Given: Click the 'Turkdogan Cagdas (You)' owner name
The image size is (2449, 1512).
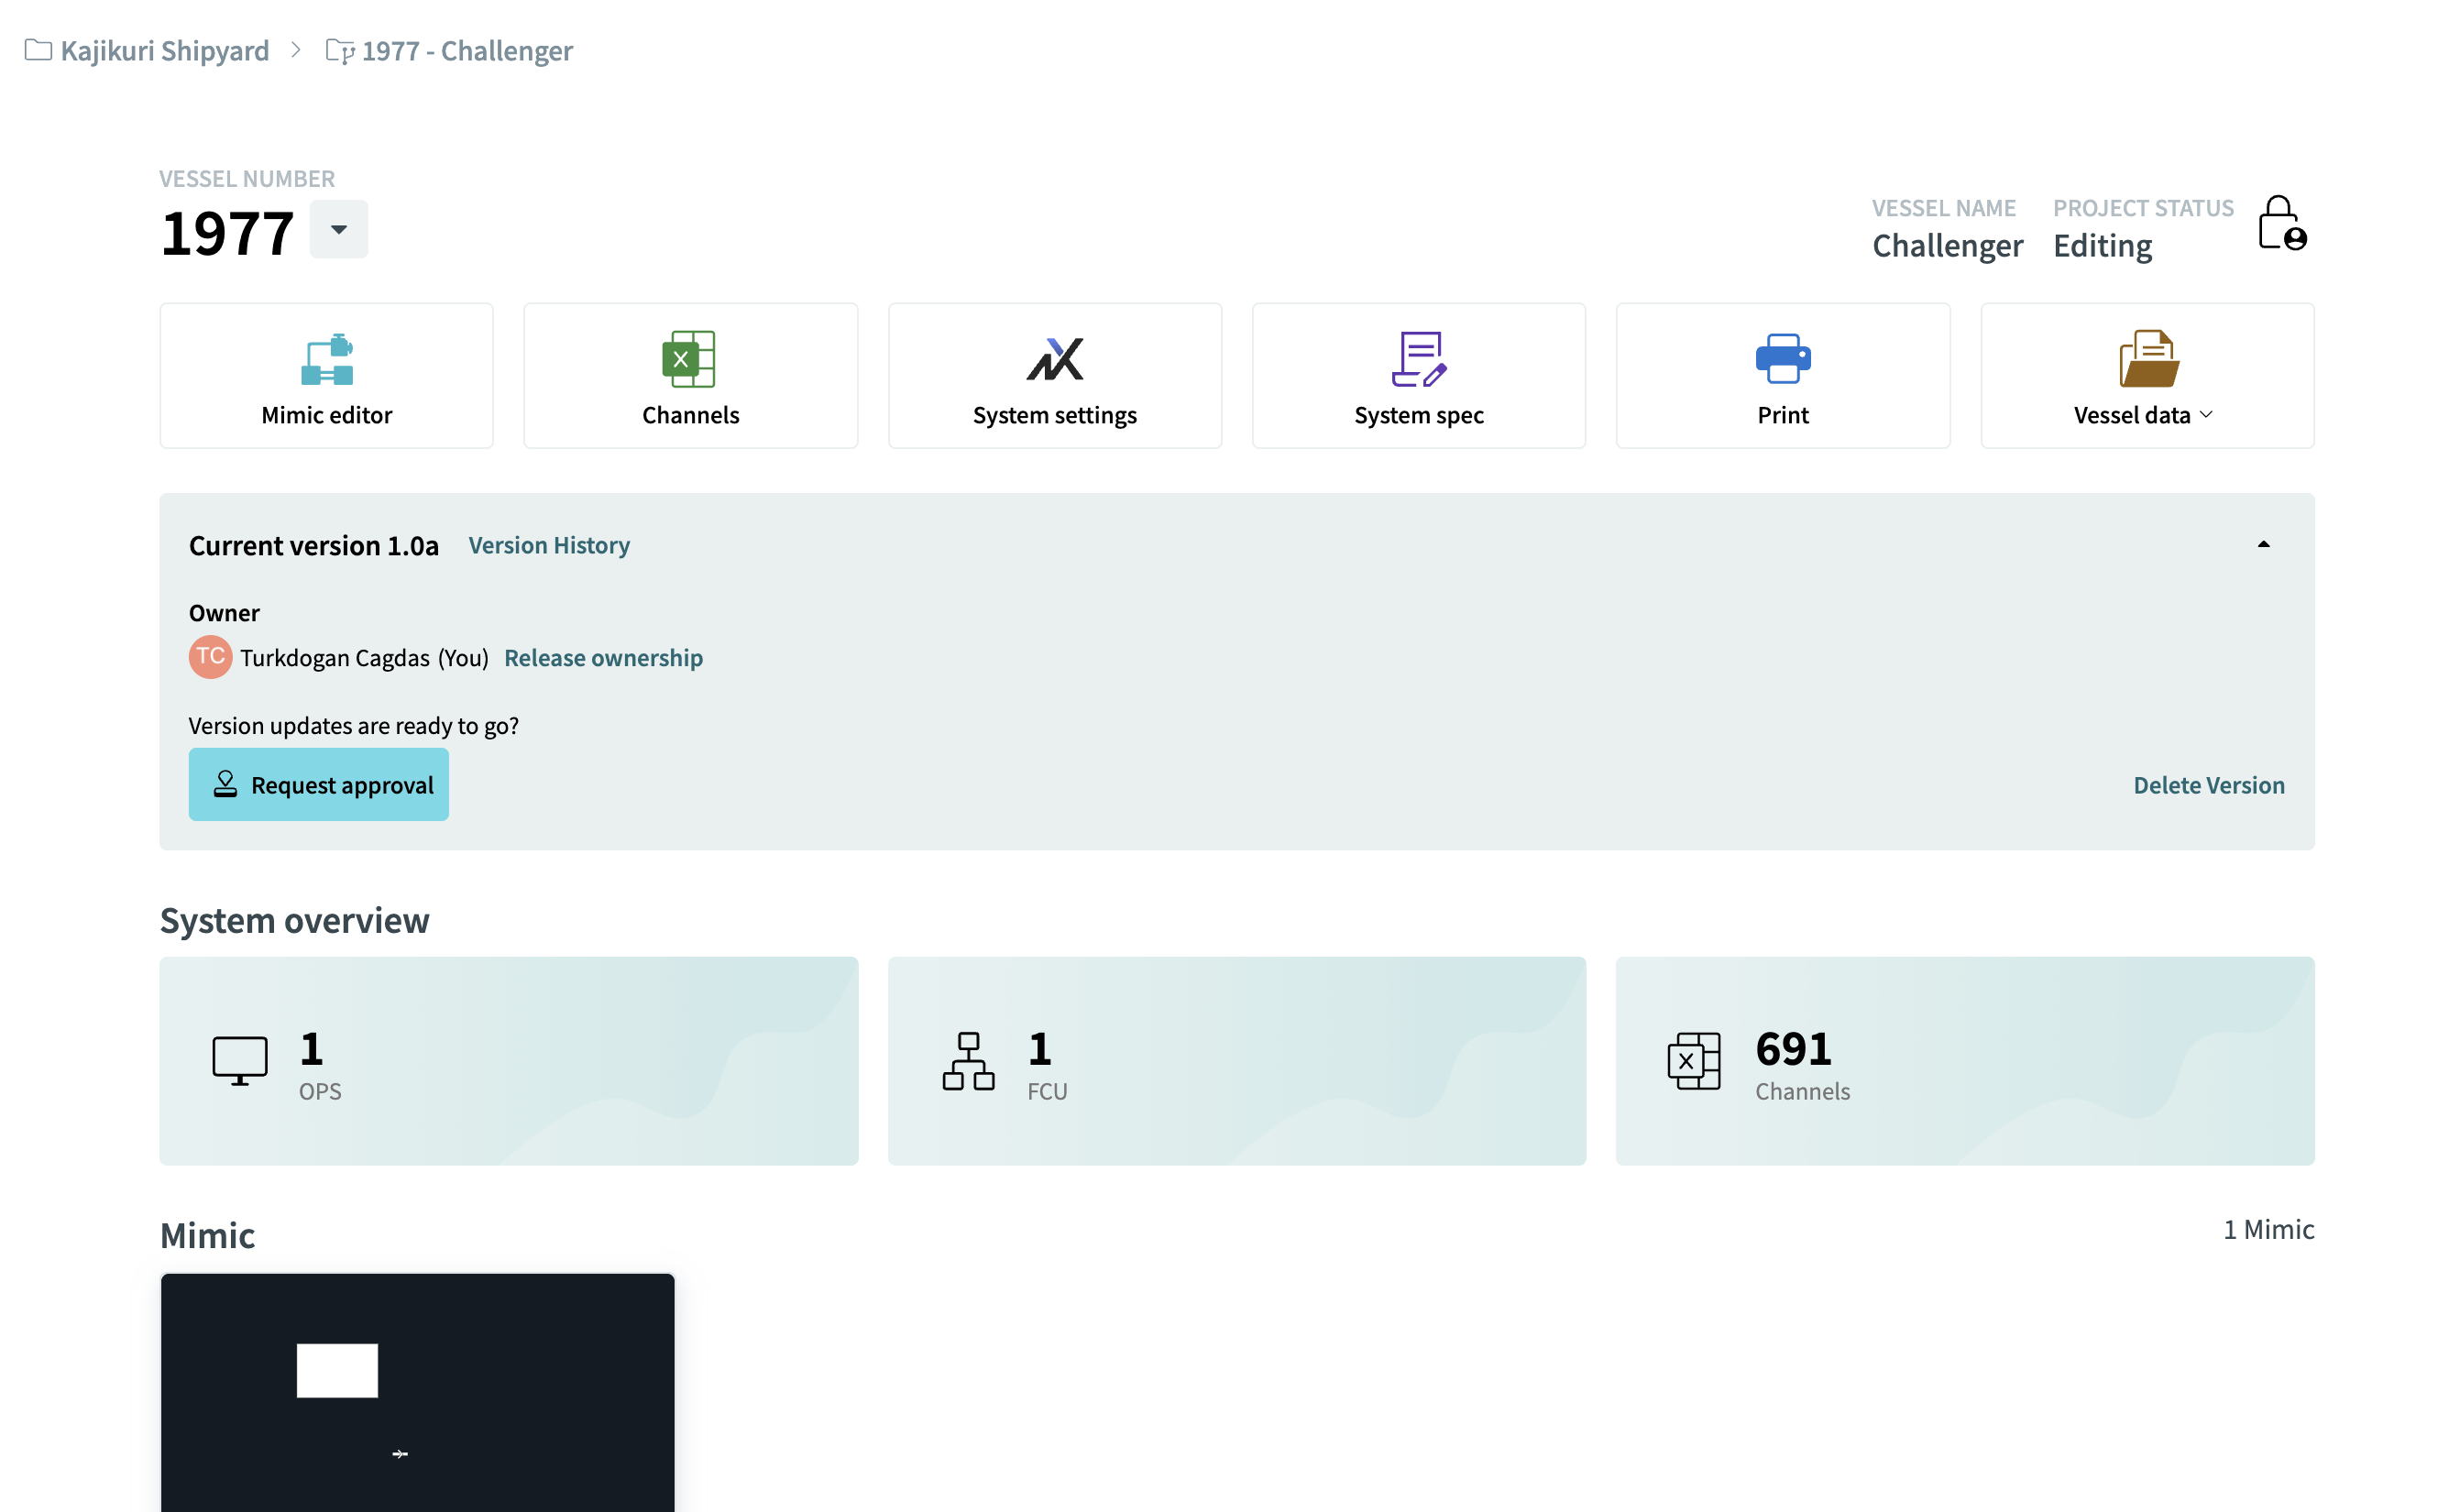Looking at the screenshot, I should coord(364,658).
